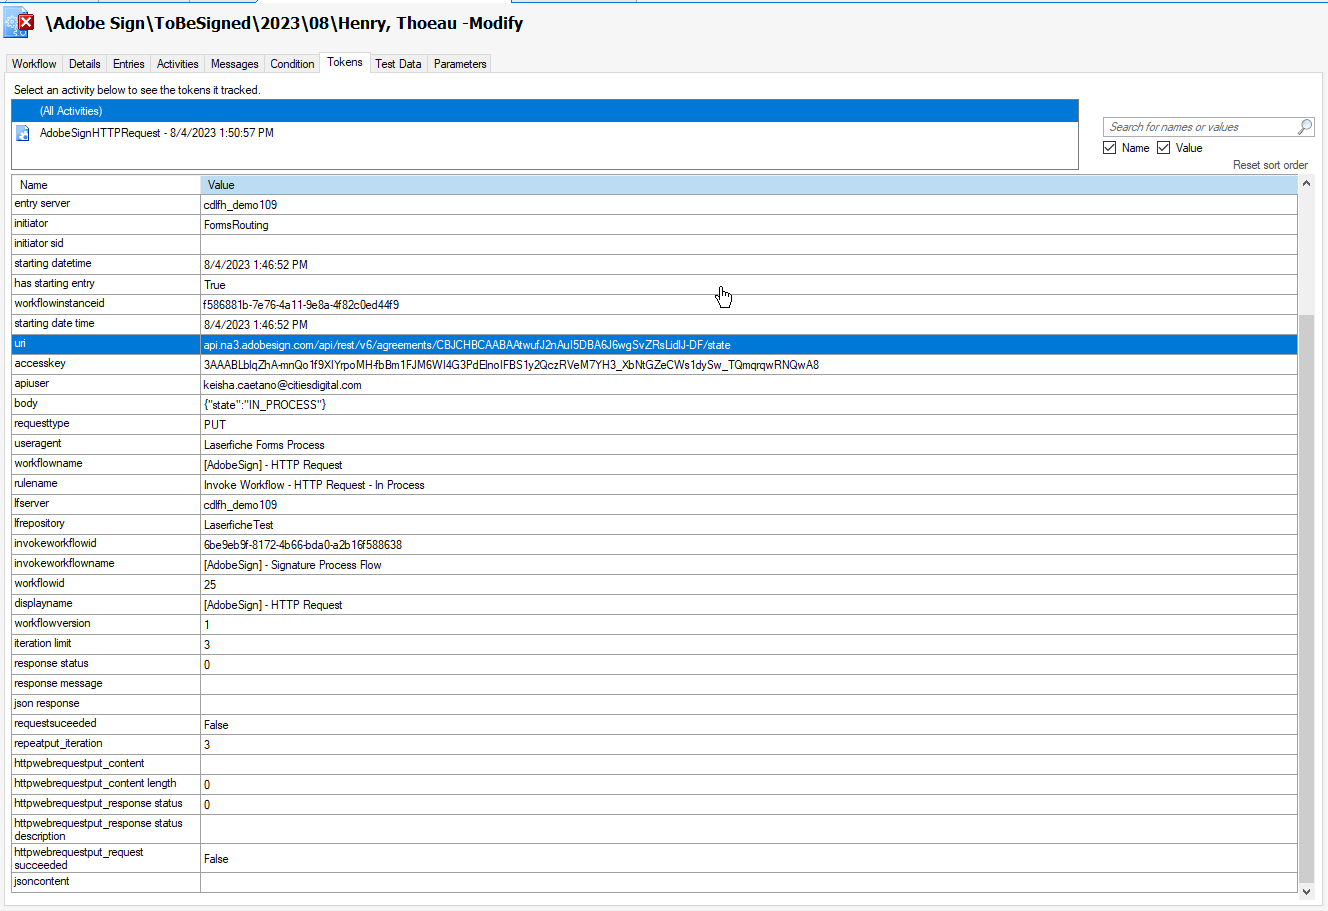Image resolution: width=1328 pixels, height=911 pixels.
Task: Click the search magnifier icon
Action: 1305,127
